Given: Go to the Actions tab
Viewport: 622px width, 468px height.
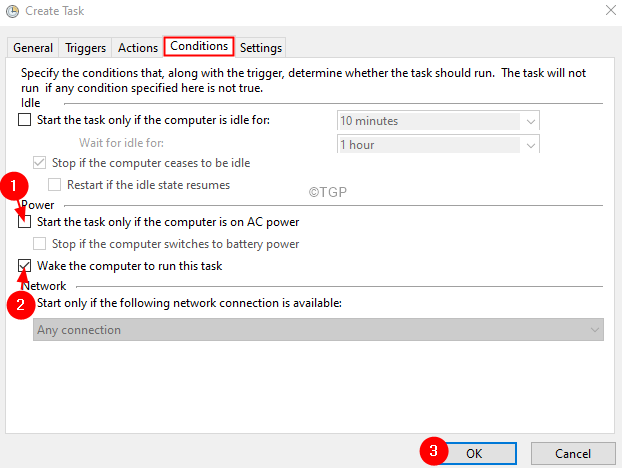Looking at the screenshot, I should pos(138,47).
